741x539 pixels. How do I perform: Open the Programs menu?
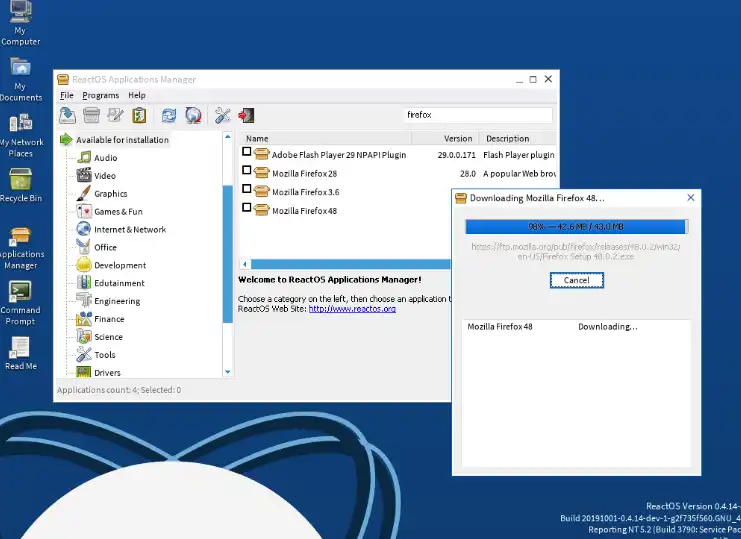pos(100,95)
